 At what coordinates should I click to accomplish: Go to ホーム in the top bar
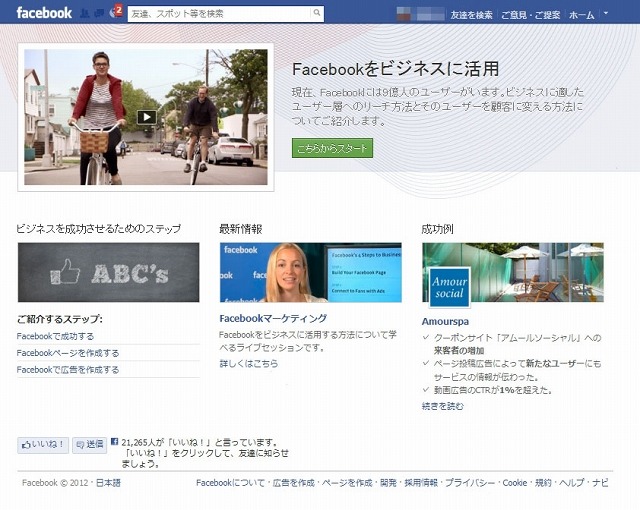click(x=582, y=15)
